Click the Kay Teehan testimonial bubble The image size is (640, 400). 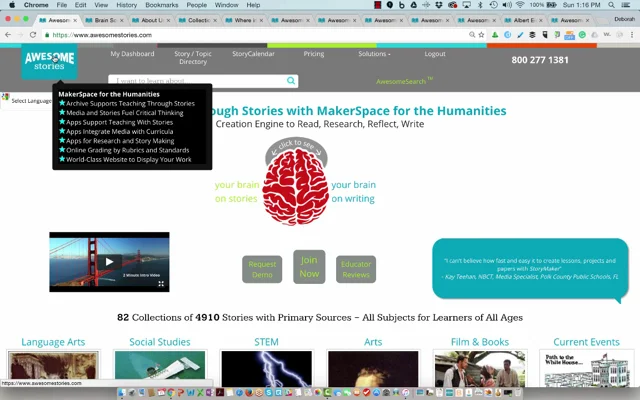tap(530, 268)
